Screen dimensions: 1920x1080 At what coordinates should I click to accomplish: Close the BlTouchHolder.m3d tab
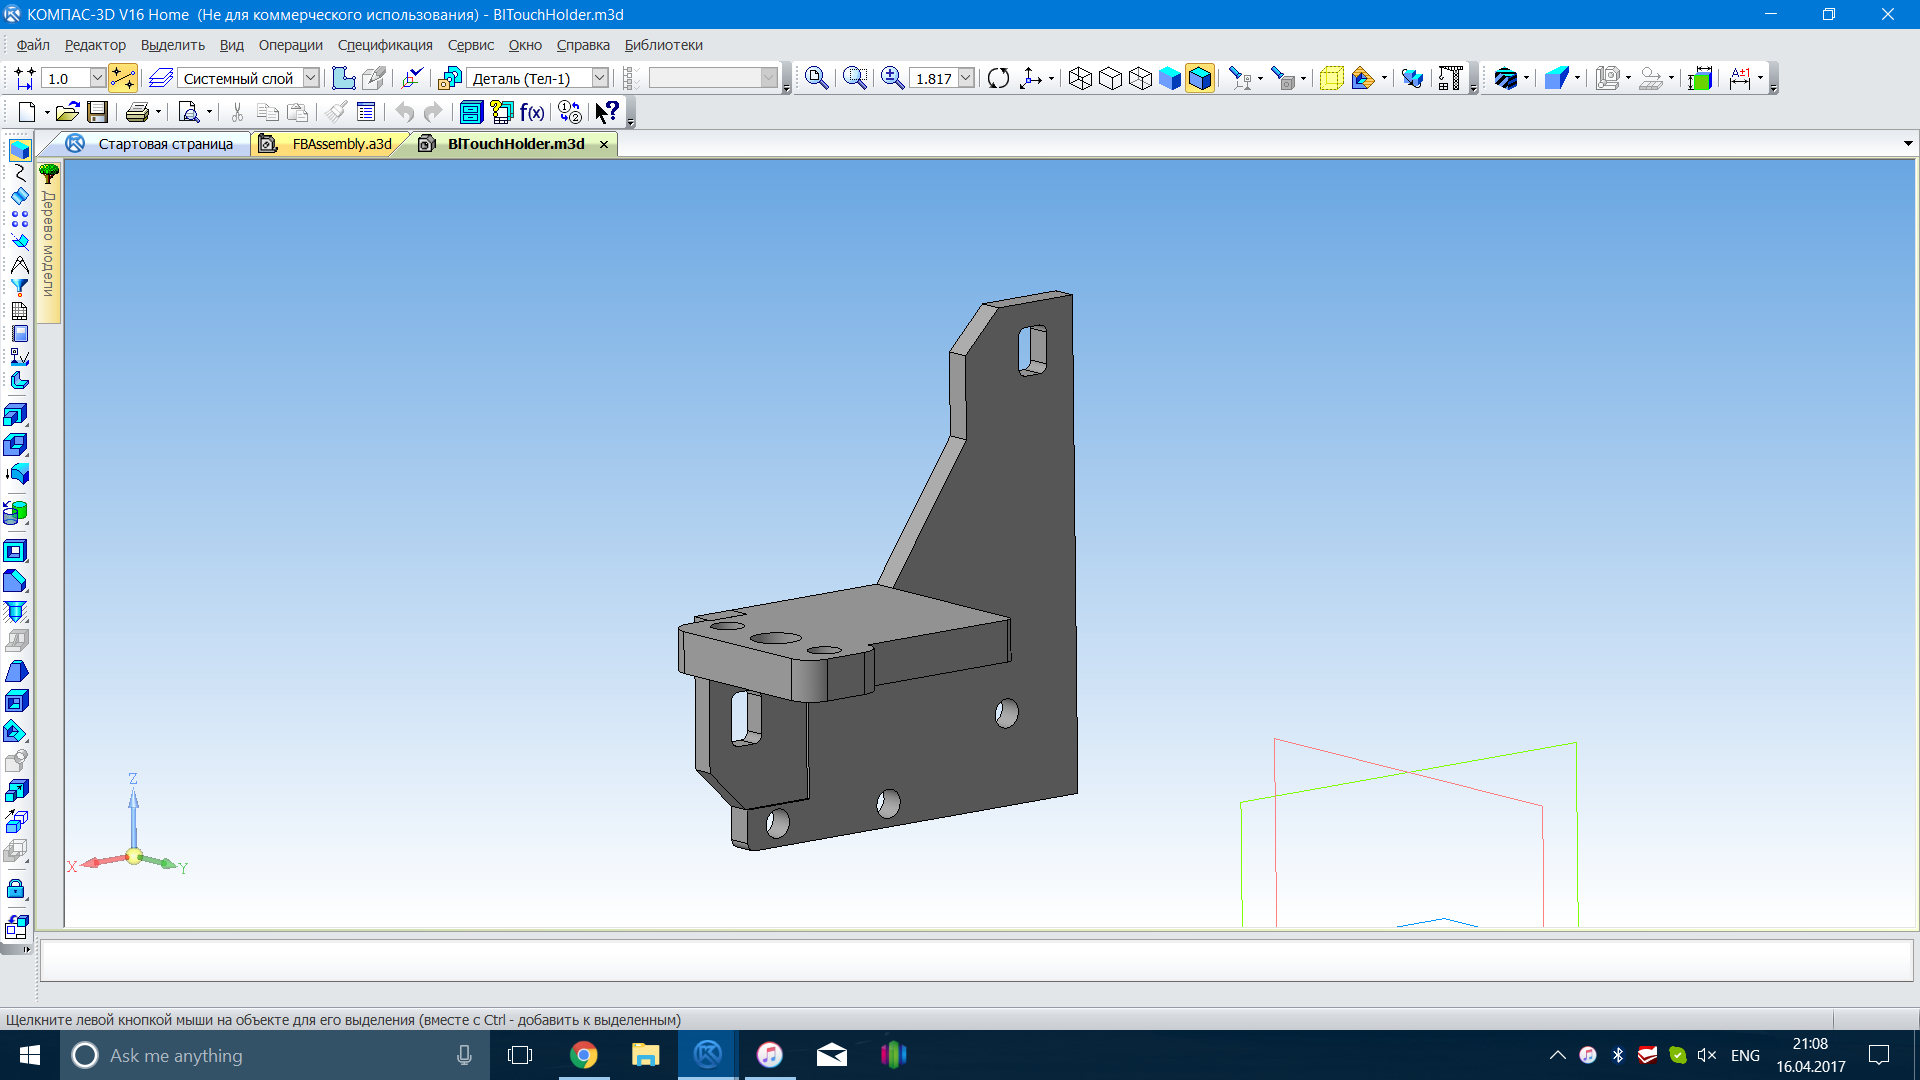pos(604,144)
